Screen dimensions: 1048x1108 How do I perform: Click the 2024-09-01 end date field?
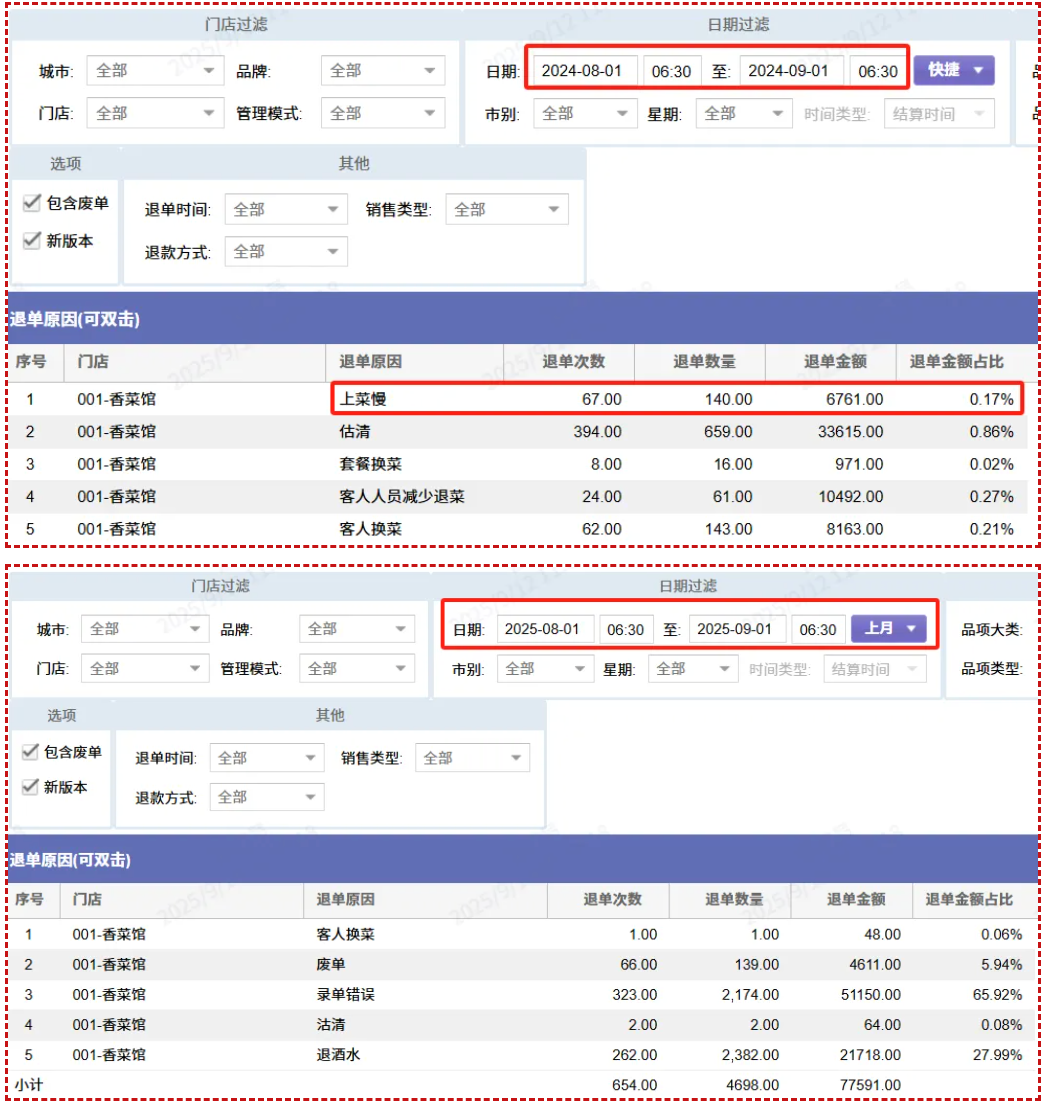click(788, 71)
